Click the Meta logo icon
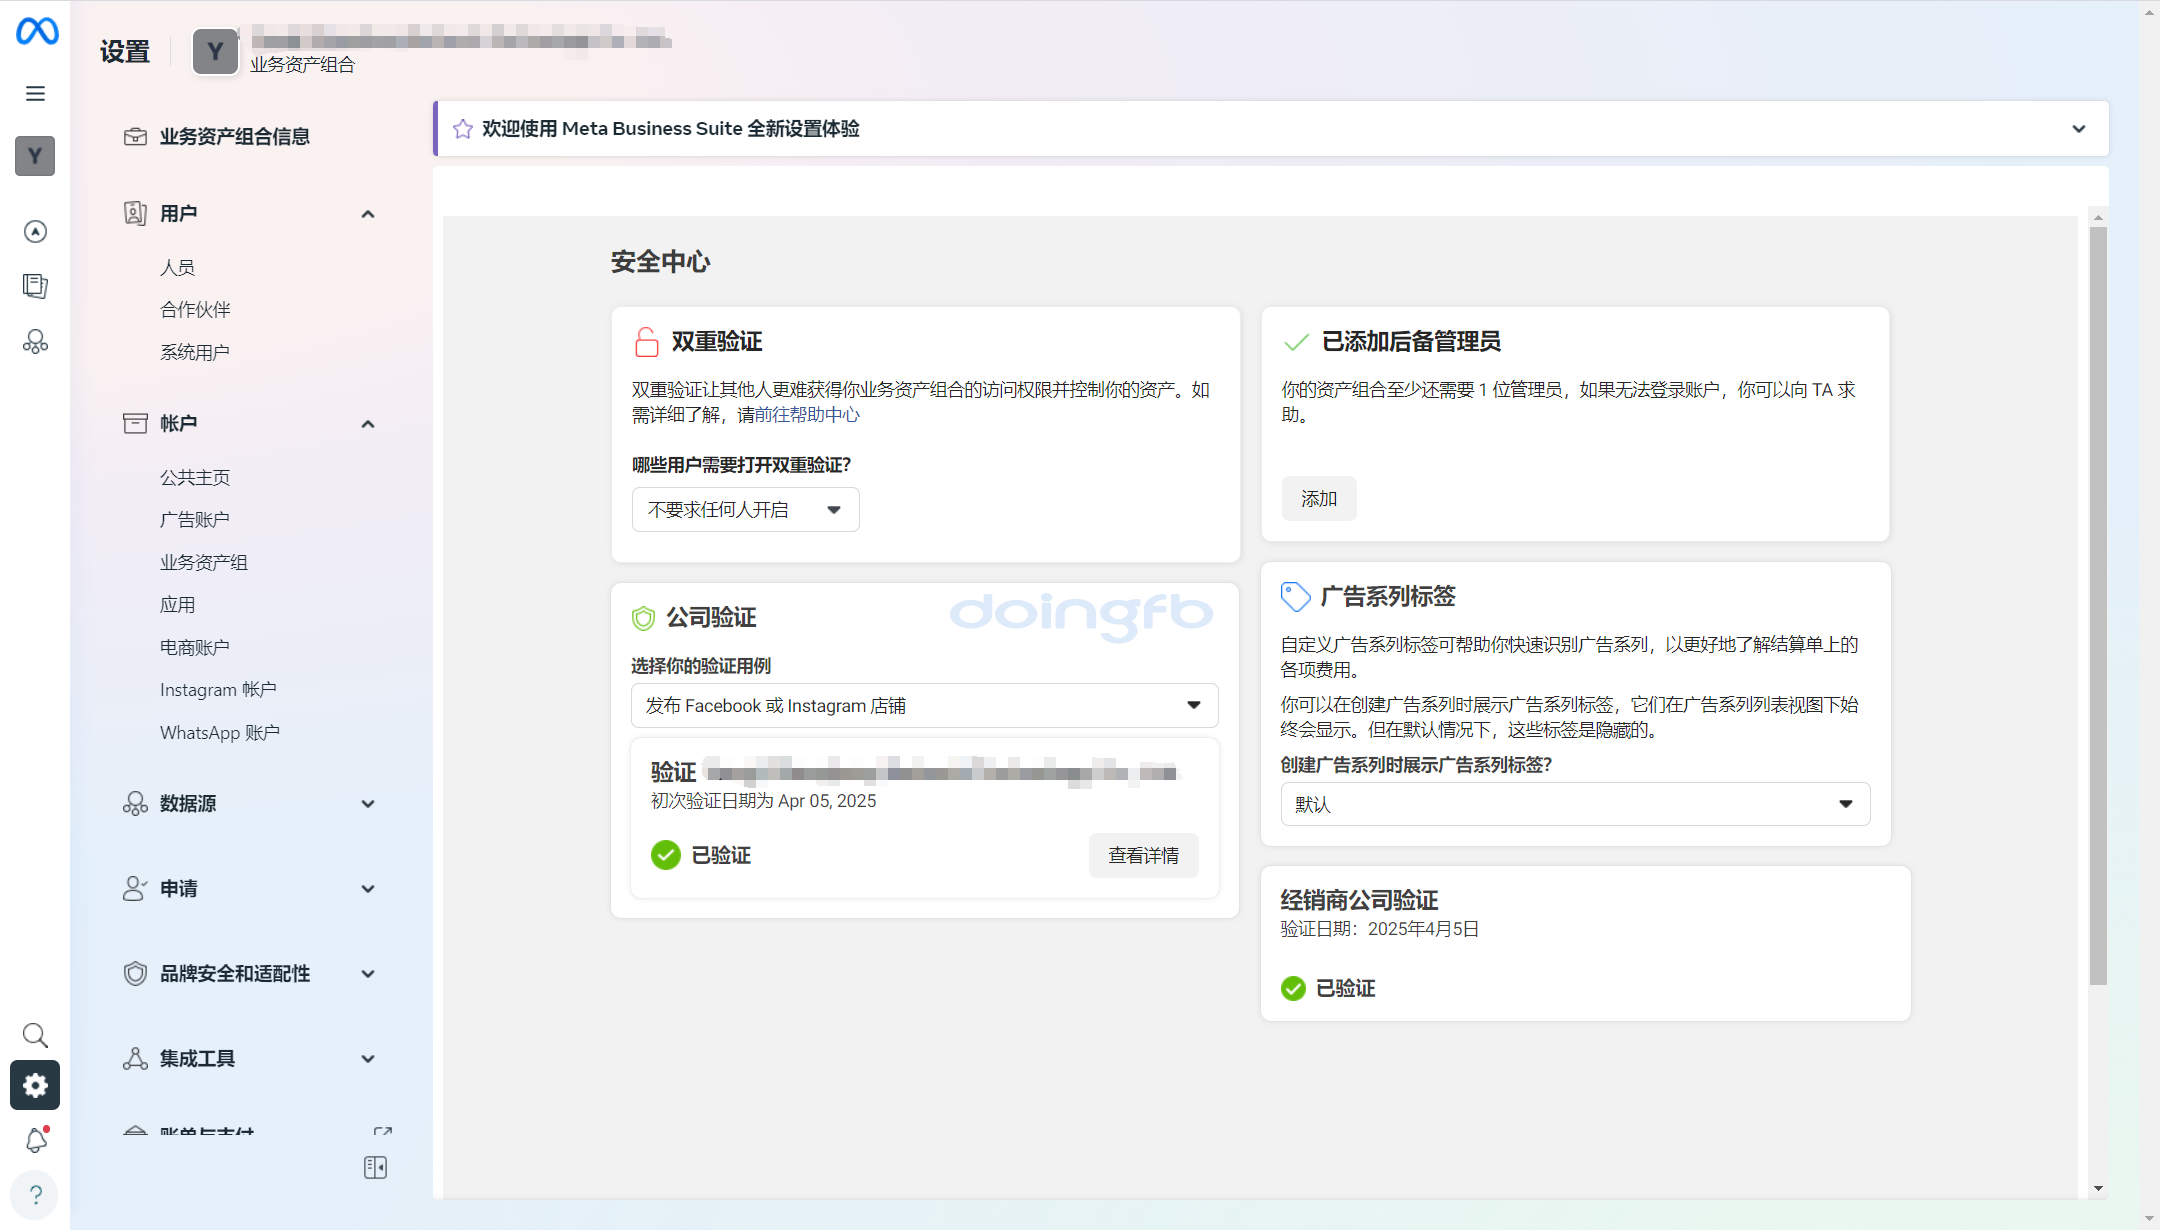Image resolution: width=2160 pixels, height=1230 pixels. click(37, 31)
